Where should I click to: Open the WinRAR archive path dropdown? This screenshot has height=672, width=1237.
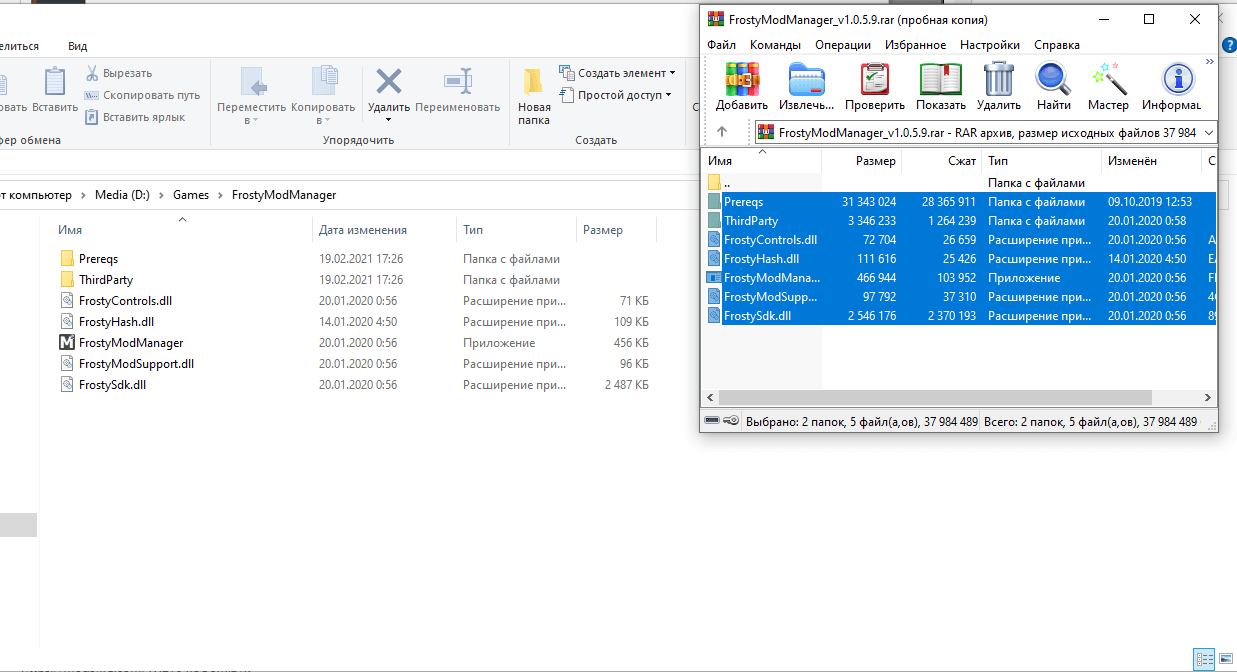[1209, 132]
